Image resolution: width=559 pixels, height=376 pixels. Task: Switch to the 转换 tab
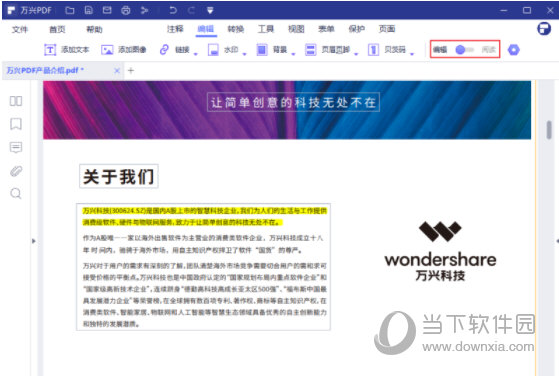236,29
